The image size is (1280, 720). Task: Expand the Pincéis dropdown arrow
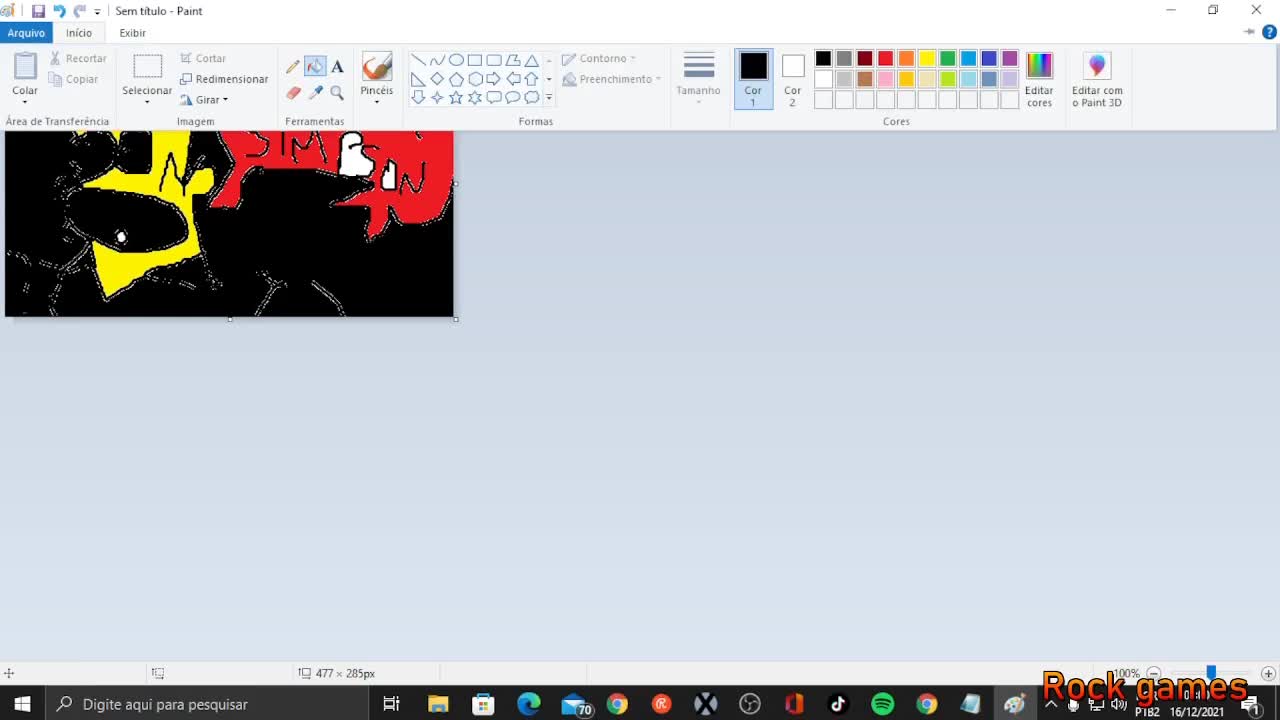point(377,102)
